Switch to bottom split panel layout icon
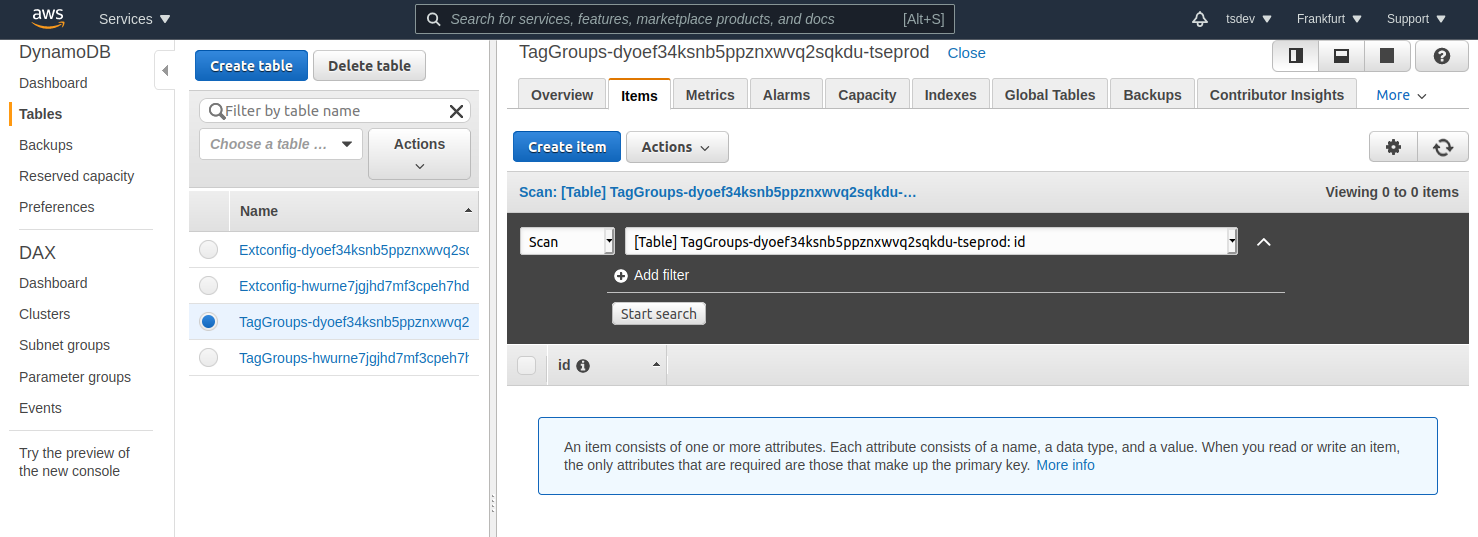The height and width of the screenshot is (537, 1478). pos(1342,56)
